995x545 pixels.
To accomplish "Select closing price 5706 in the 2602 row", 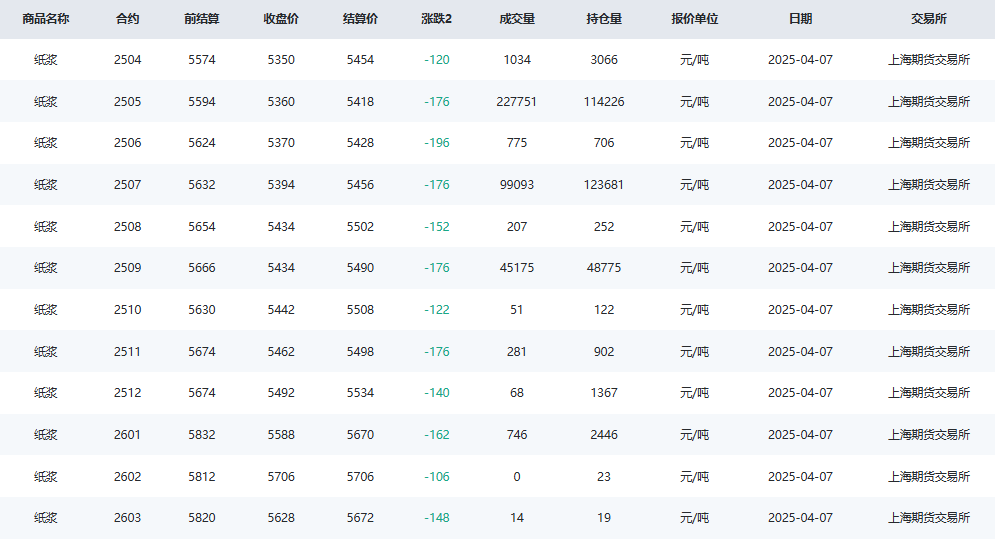I will [x=281, y=476].
